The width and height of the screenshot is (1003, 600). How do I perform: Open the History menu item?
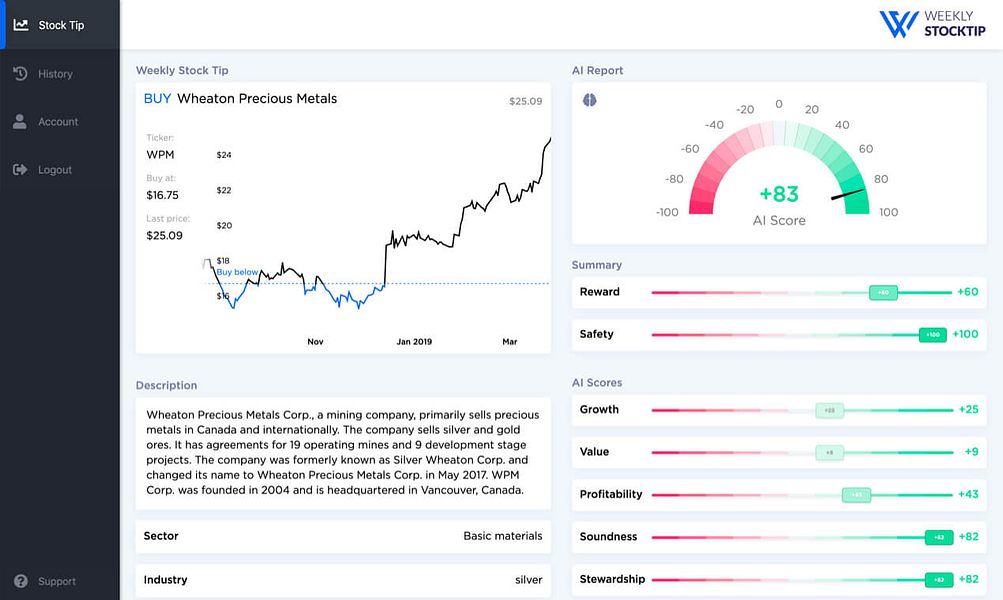tap(59, 74)
